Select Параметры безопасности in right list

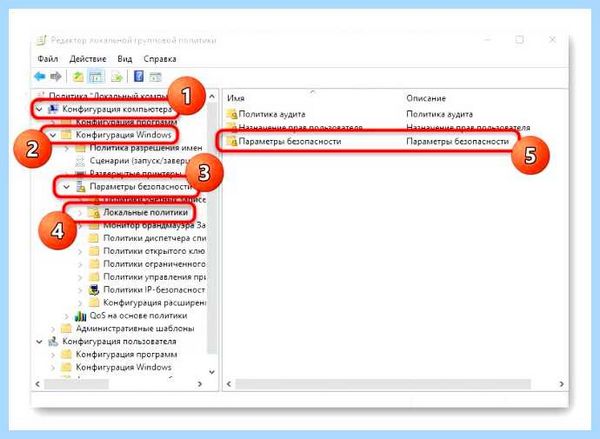coord(290,141)
